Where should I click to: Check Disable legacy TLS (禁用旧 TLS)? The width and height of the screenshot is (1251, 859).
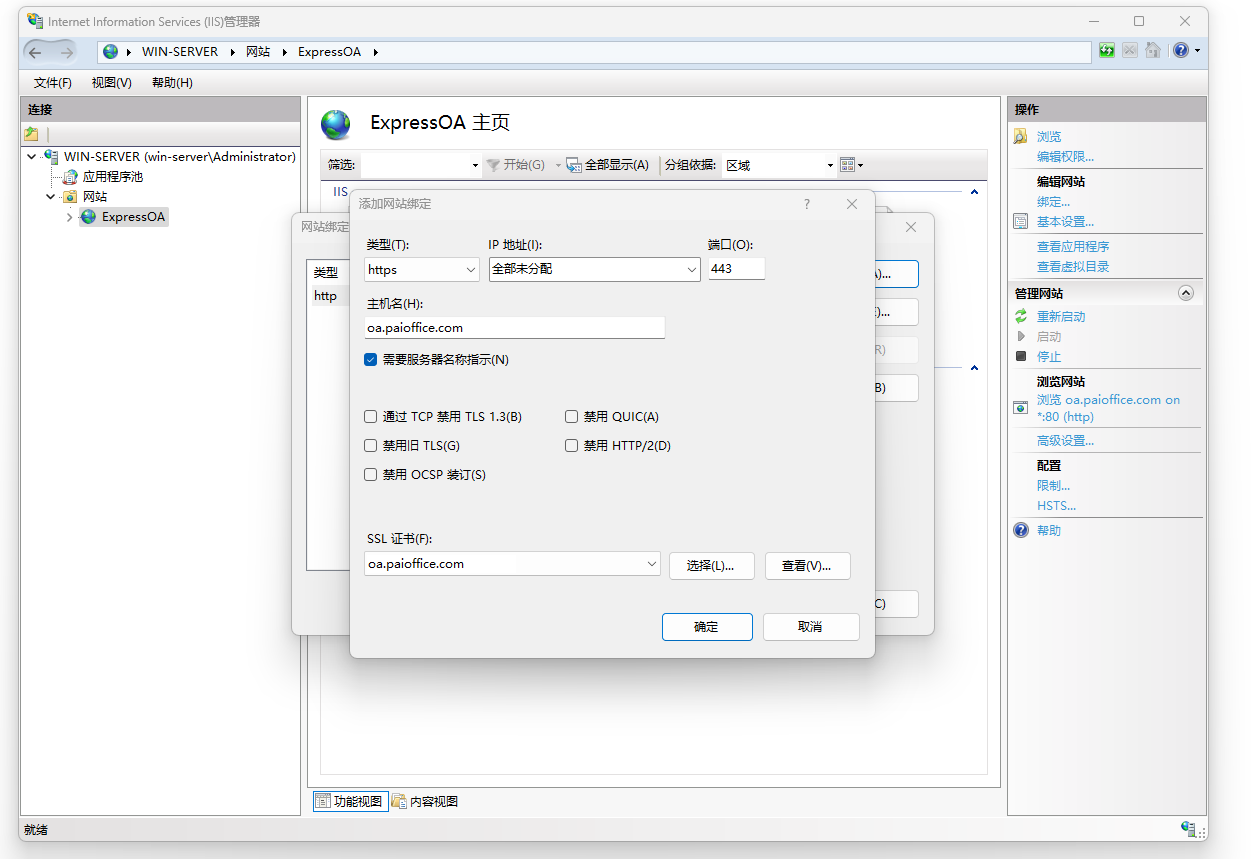[x=371, y=446]
